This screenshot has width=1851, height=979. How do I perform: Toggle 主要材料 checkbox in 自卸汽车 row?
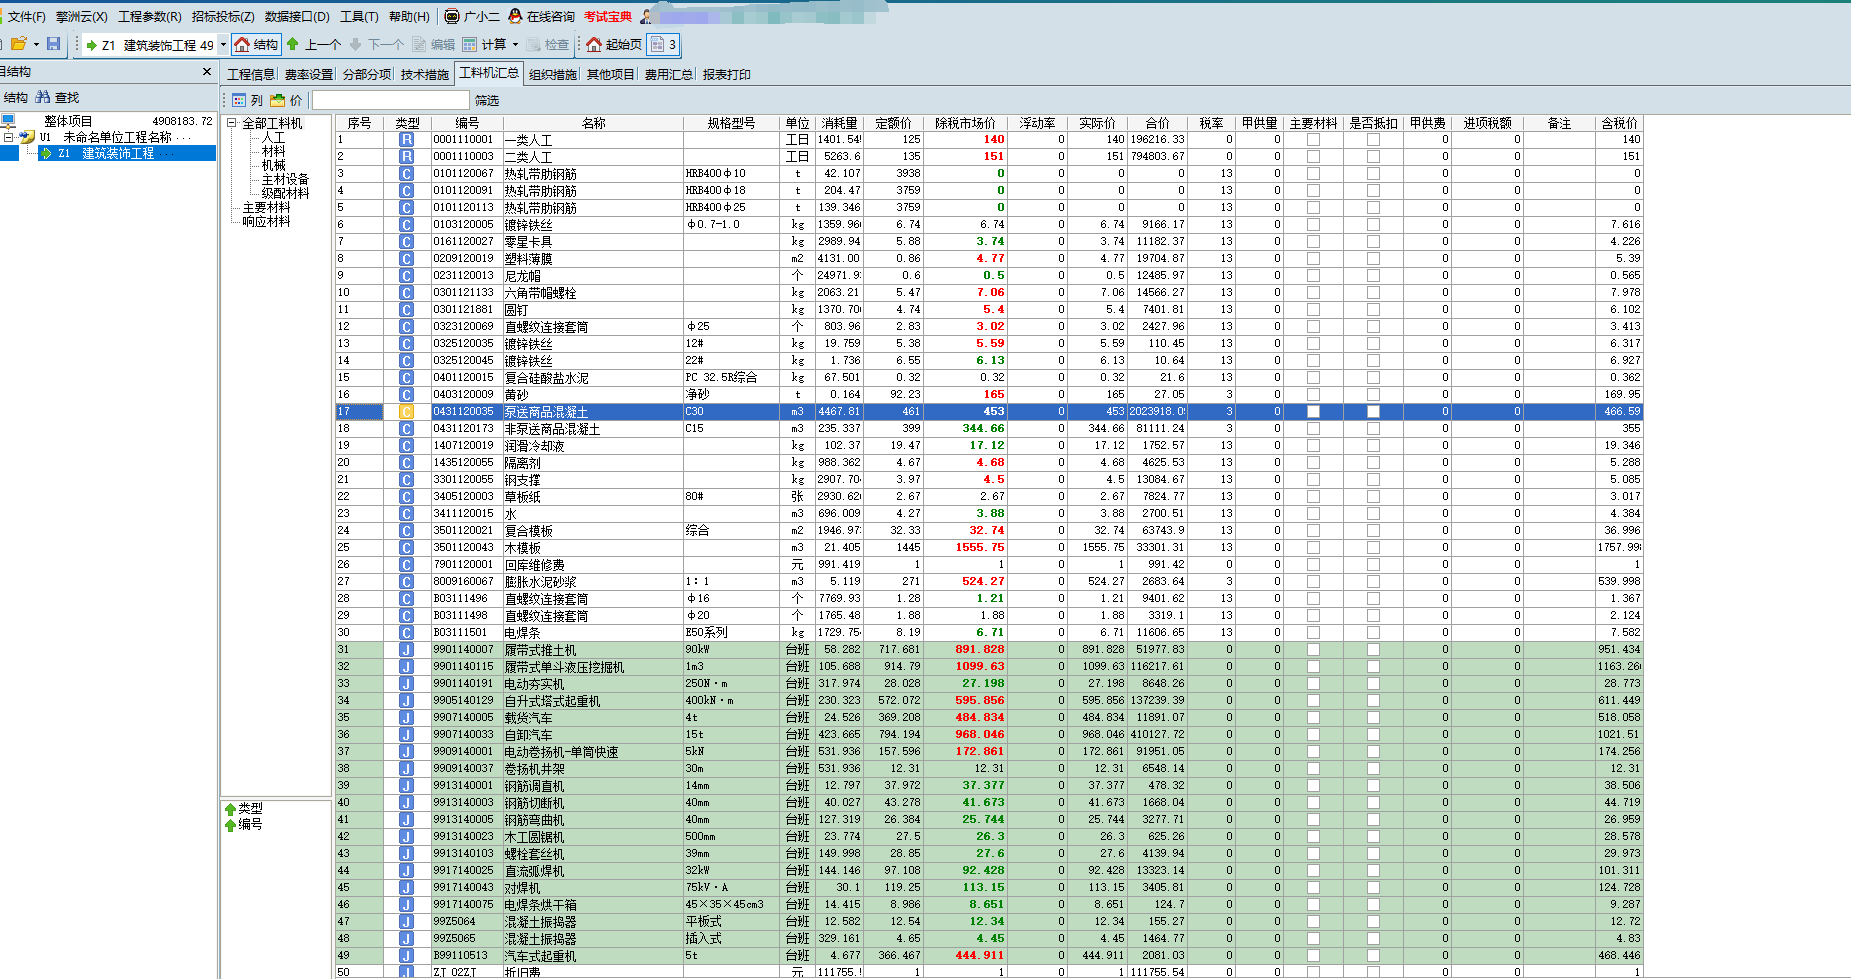point(1314,735)
